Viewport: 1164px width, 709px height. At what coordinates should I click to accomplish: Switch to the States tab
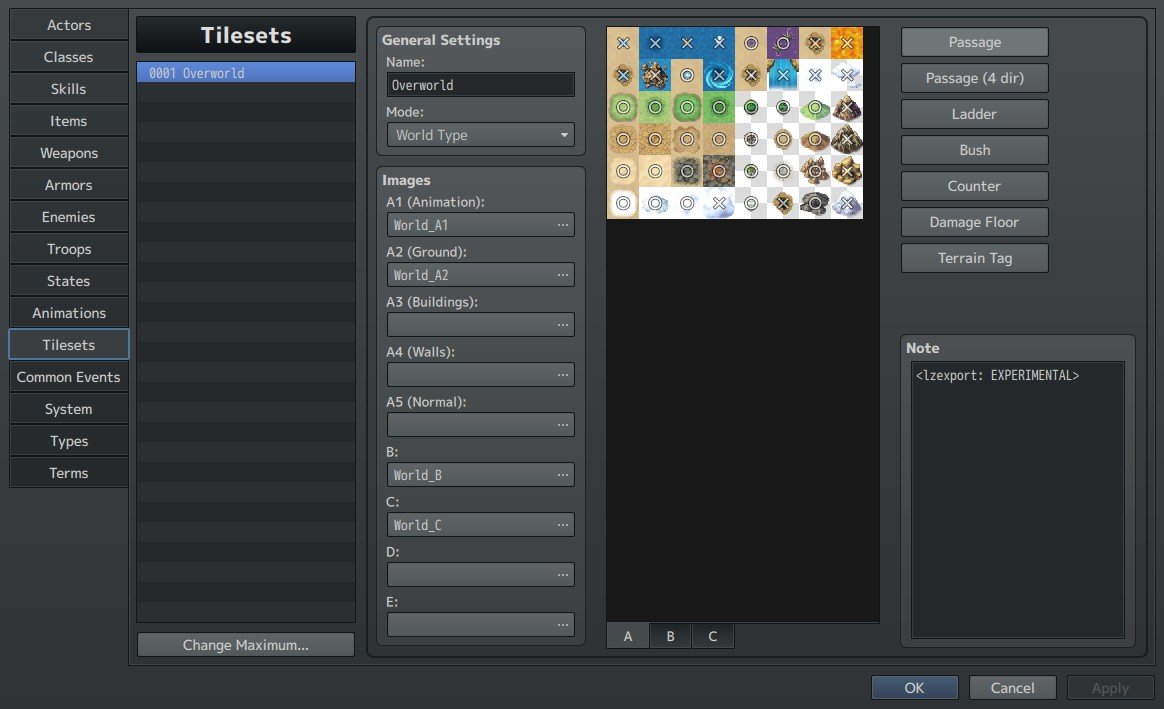point(68,281)
